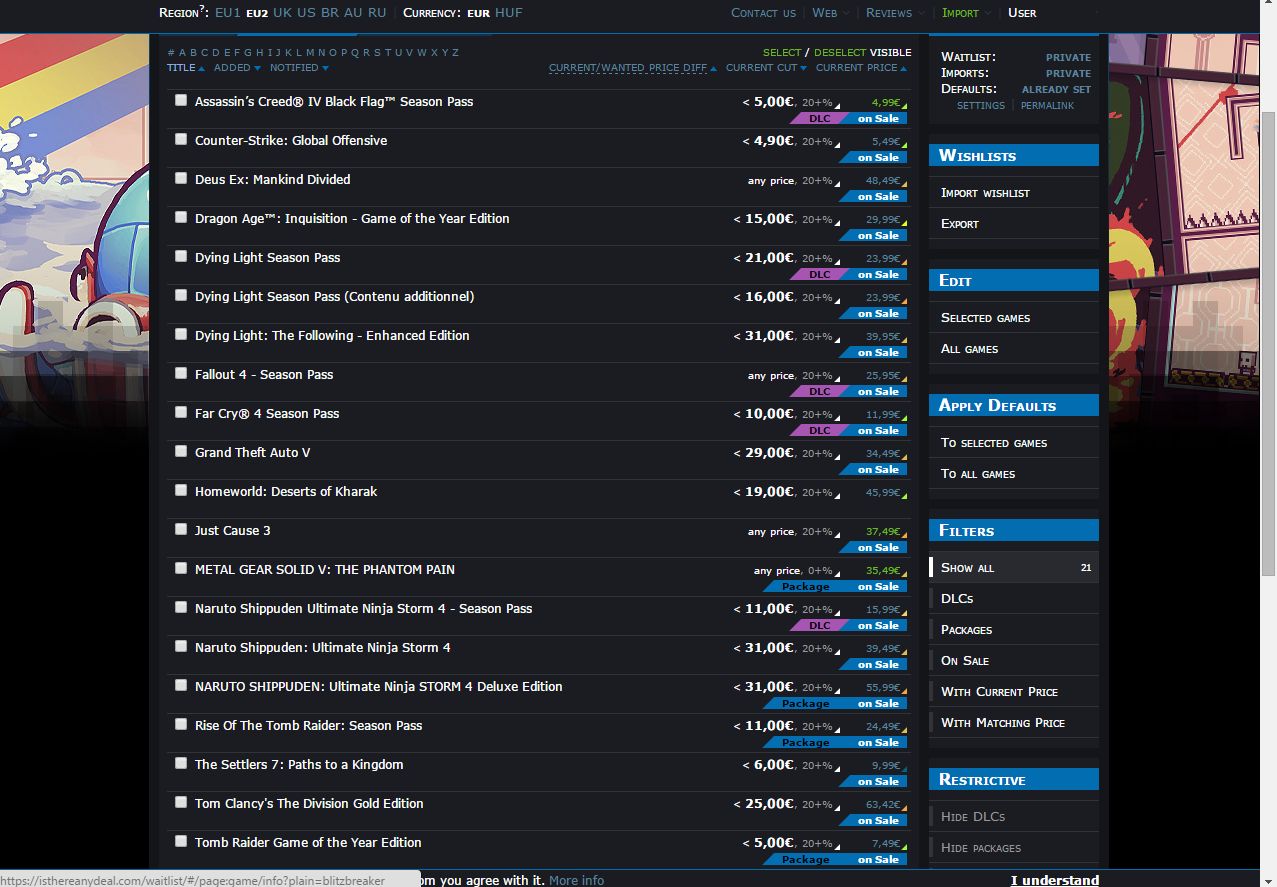Change currency to HUF
Screen dimensions: 1277x887
pos(508,13)
